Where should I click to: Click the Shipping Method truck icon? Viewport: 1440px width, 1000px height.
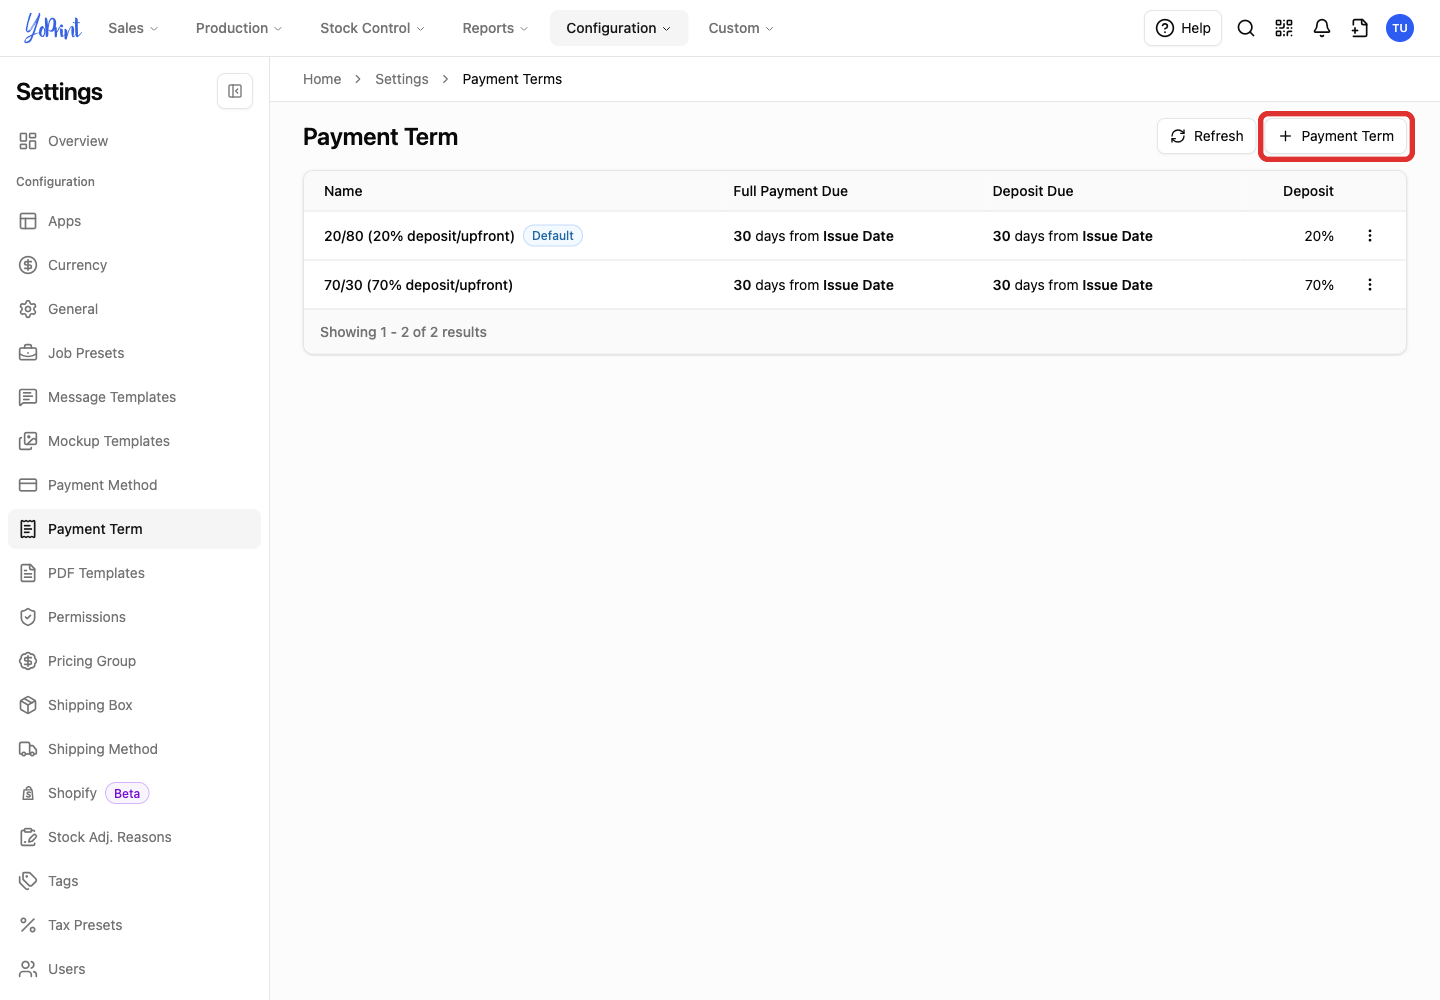28,749
